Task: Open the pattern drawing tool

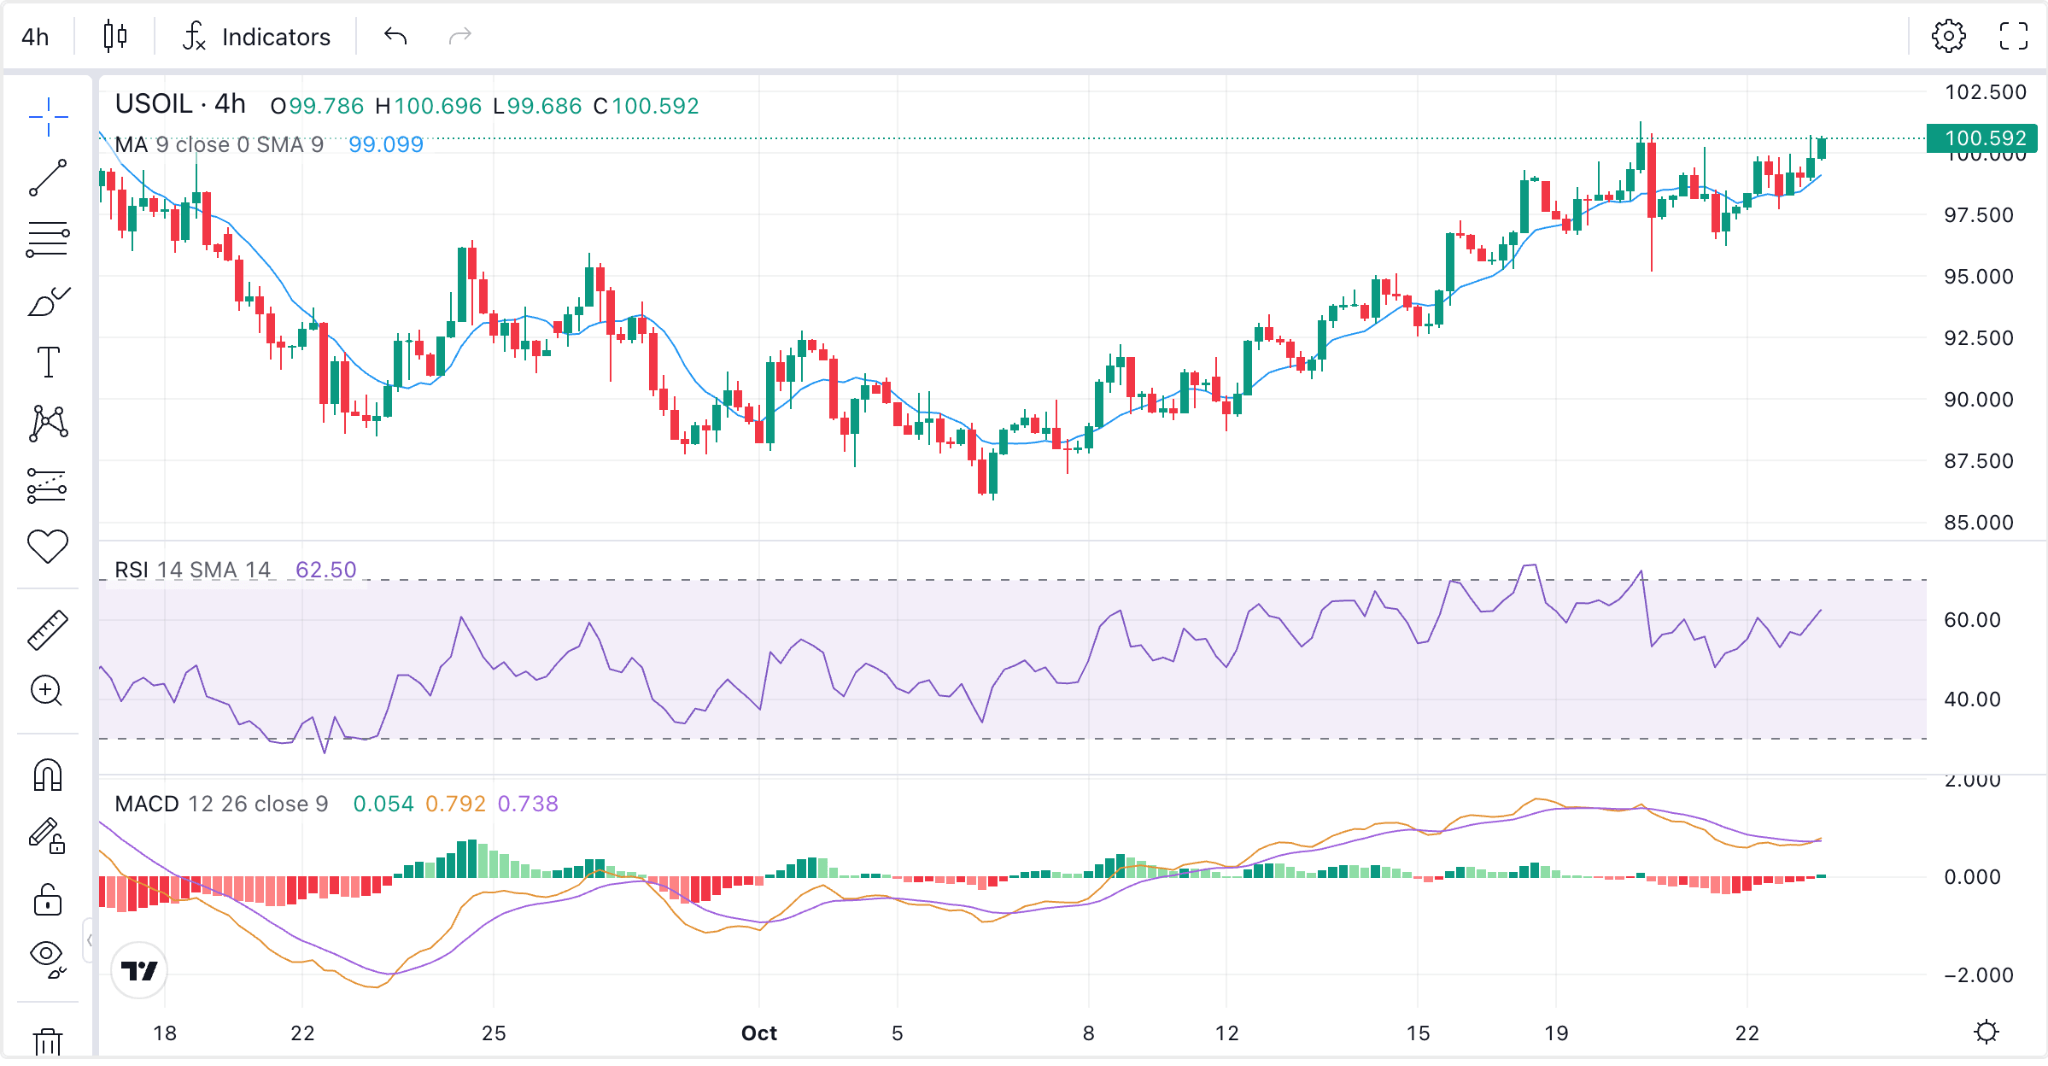Action: (47, 424)
